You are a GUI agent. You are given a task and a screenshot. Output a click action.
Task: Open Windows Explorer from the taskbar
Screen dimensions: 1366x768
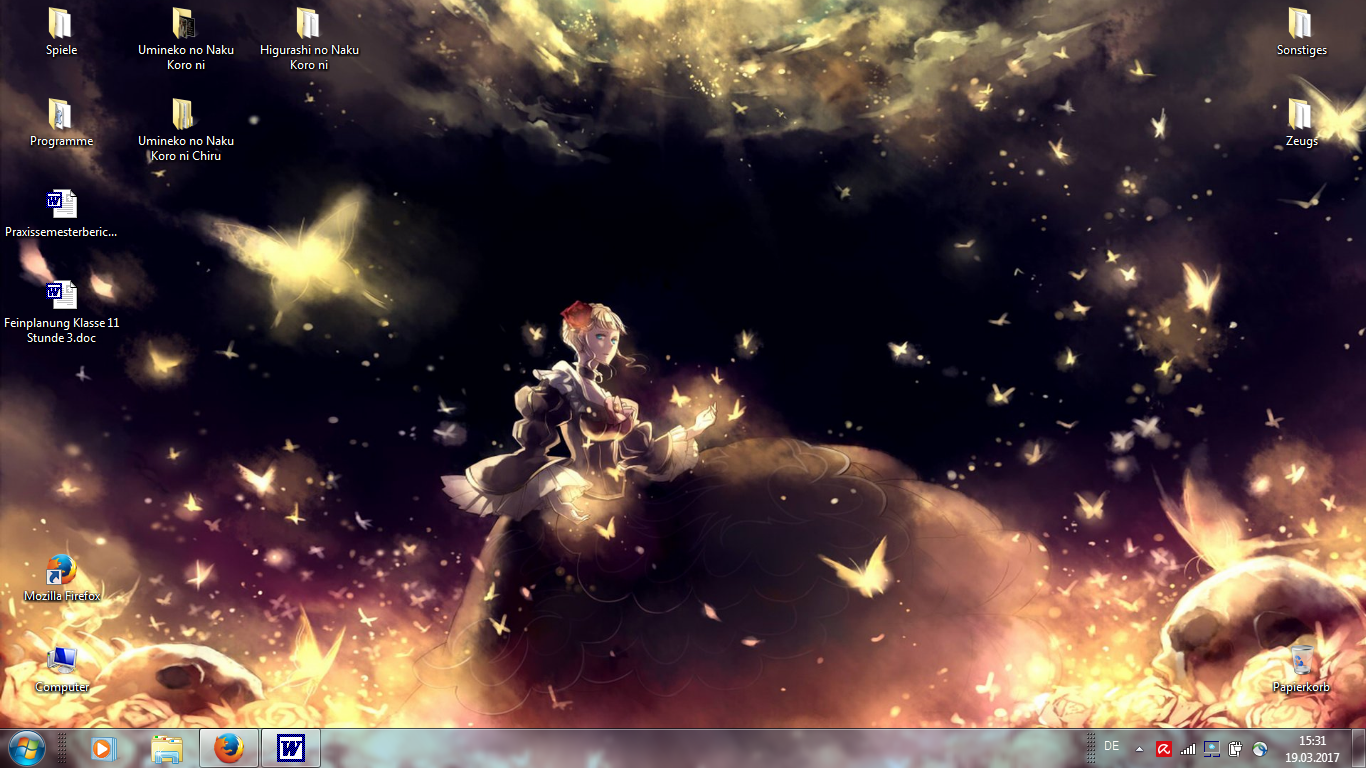point(167,748)
